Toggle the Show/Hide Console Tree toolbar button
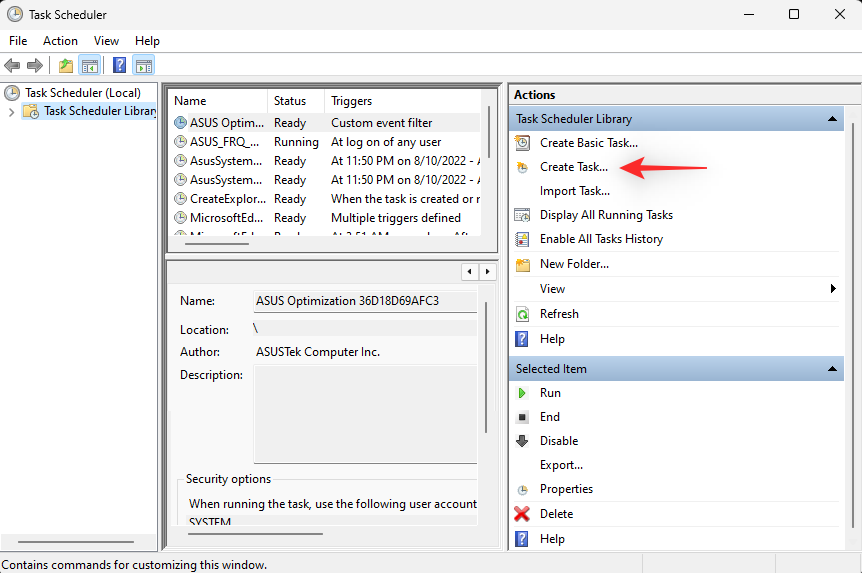This screenshot has width=862, height=573. [90, 66]
